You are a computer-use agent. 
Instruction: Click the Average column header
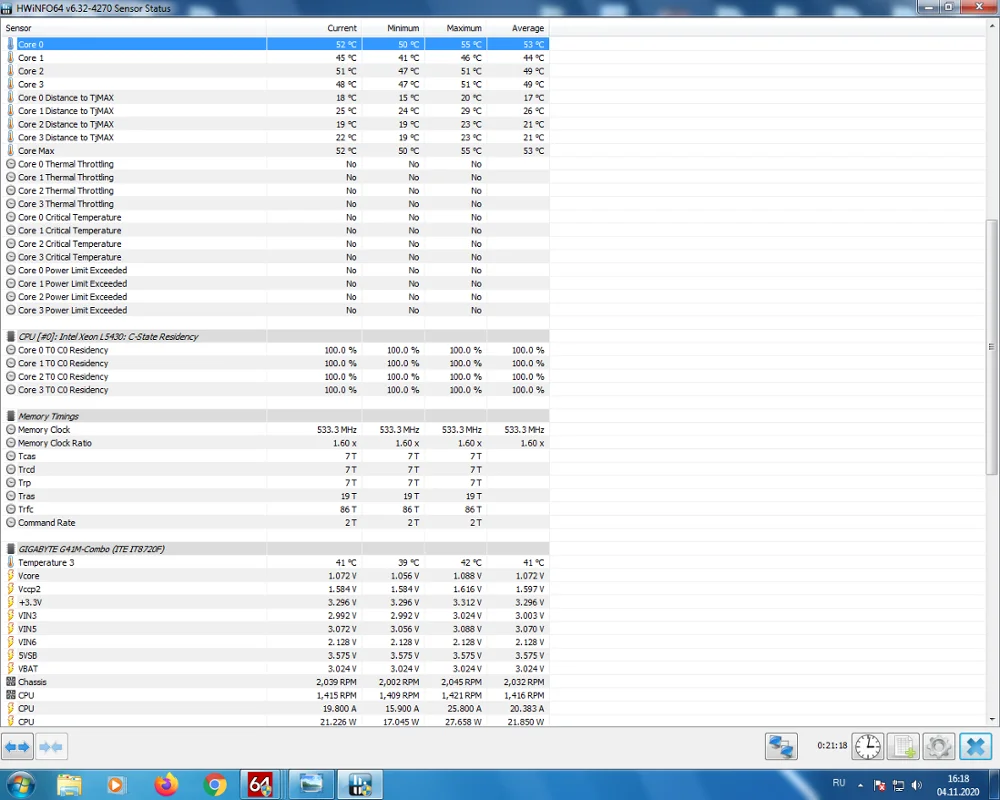coord(518,28)
